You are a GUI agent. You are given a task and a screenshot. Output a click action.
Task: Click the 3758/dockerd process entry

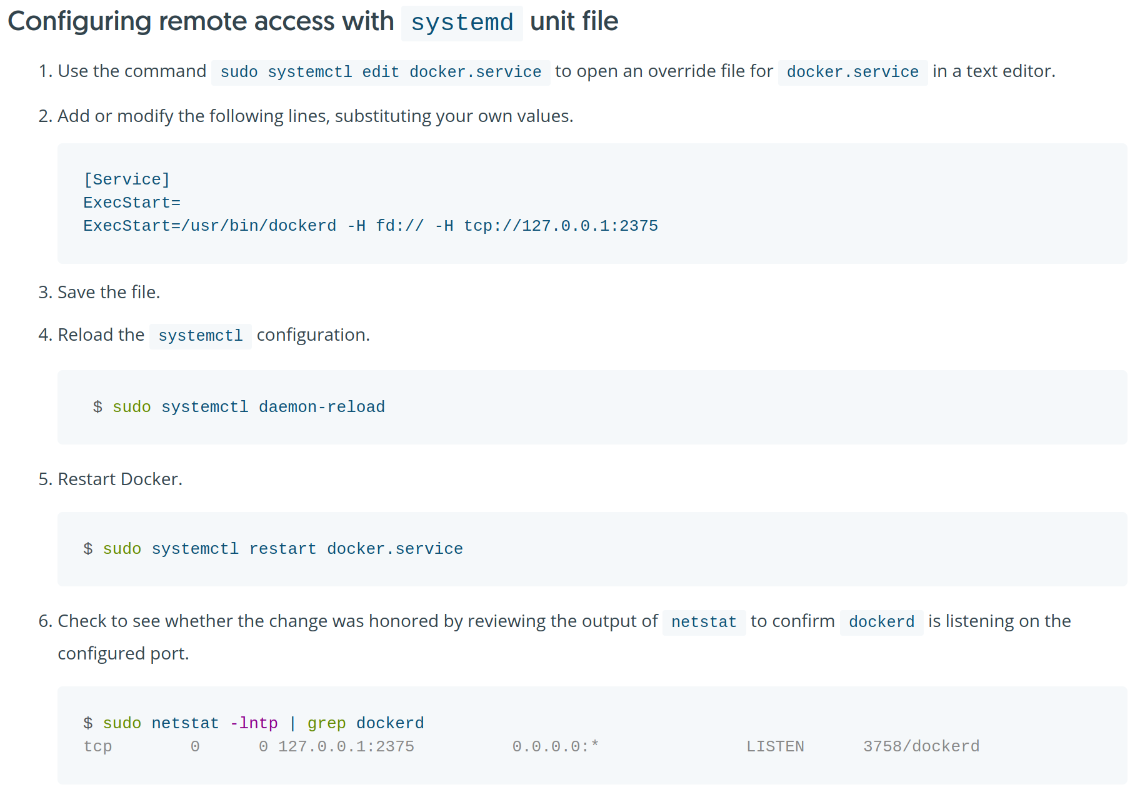click(x=921, y=746)
